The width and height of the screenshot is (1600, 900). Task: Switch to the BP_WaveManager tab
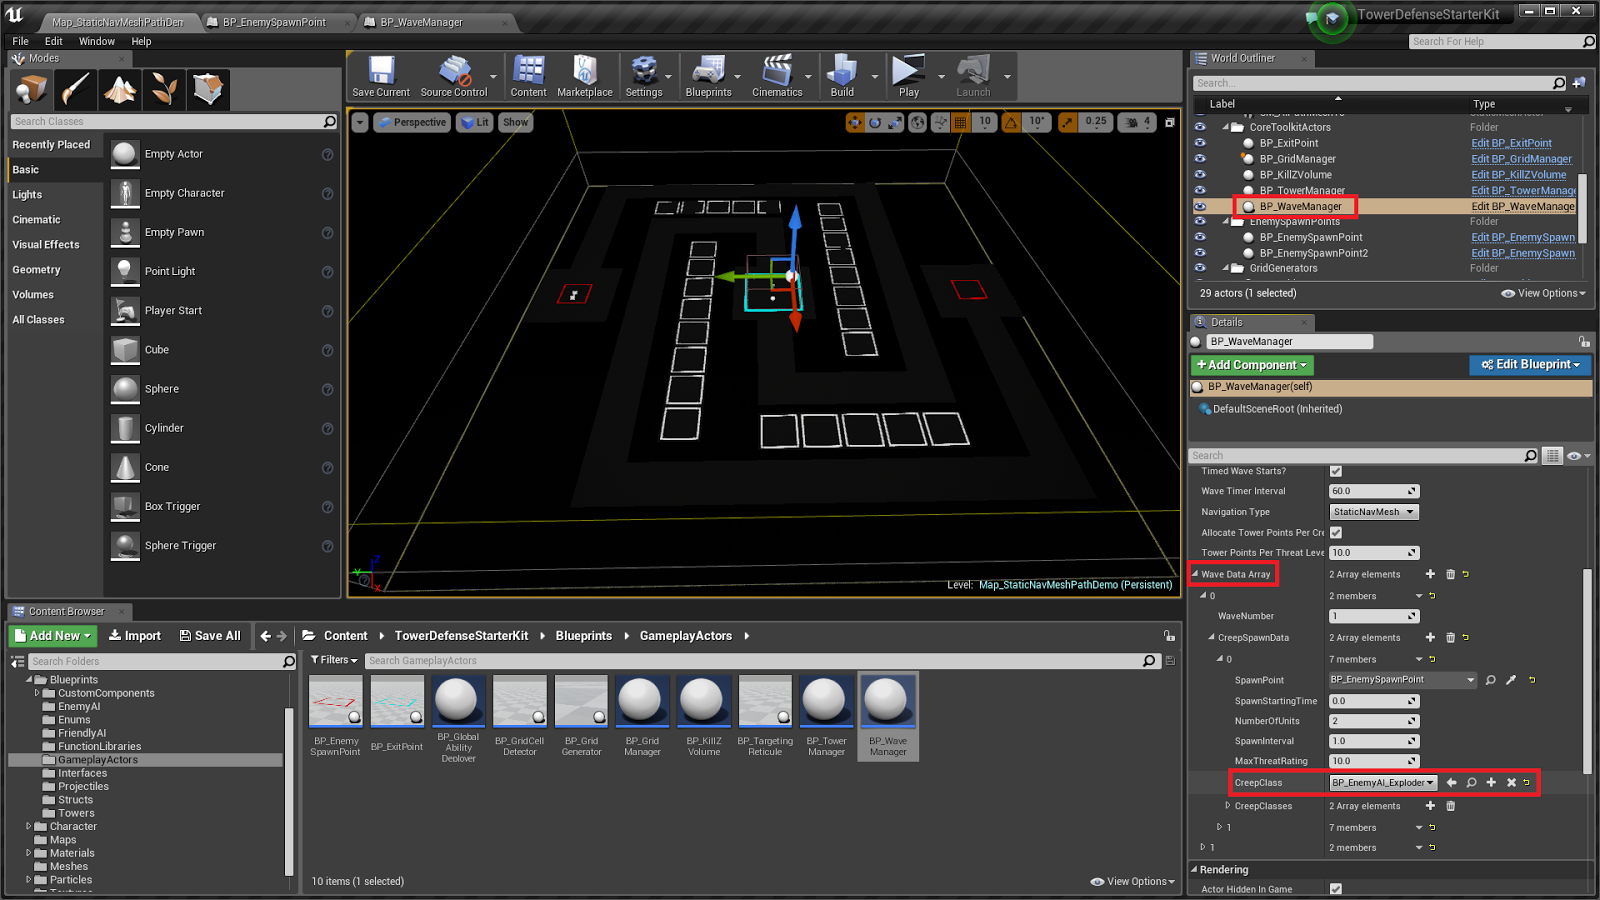tap(422, 22)
